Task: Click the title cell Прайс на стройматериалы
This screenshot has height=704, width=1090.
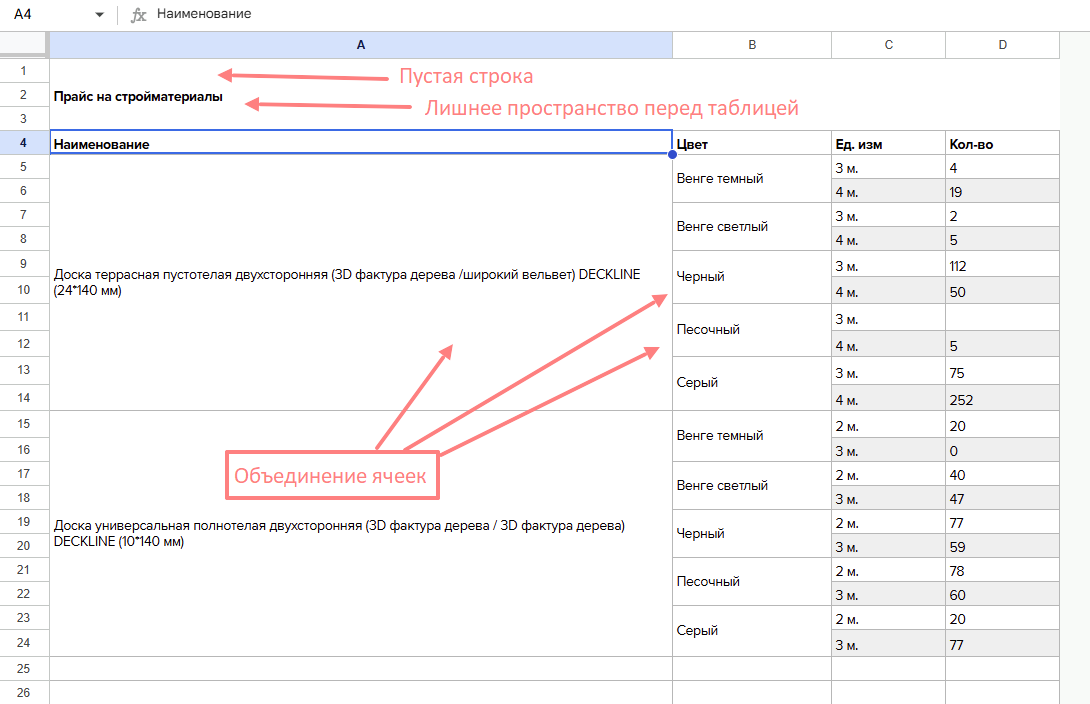Action: [x=138, y=97]
